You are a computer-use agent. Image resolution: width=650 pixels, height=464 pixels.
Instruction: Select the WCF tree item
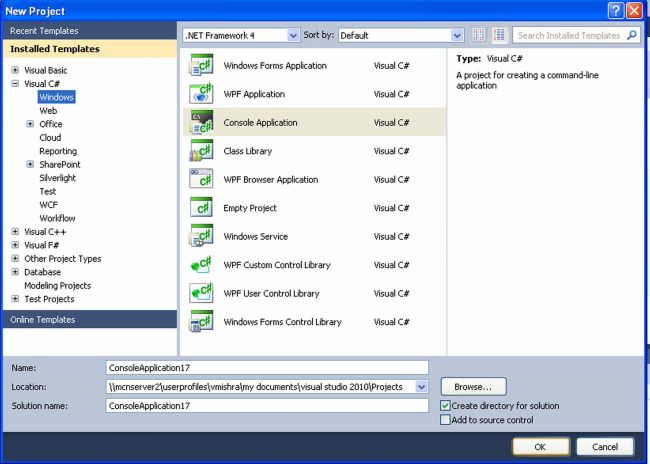coord(49,205)
